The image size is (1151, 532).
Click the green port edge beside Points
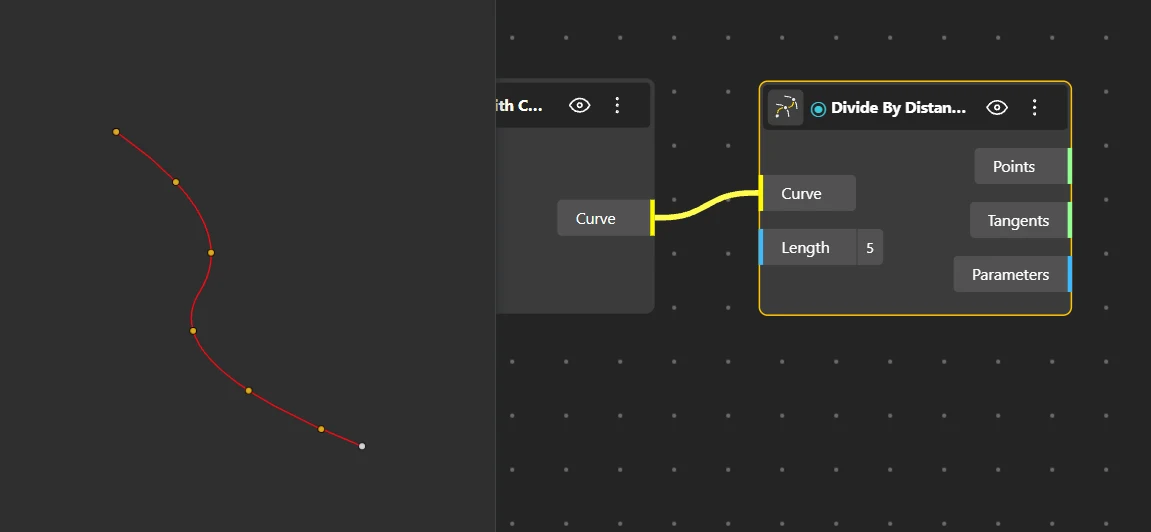coord(1070,167)
